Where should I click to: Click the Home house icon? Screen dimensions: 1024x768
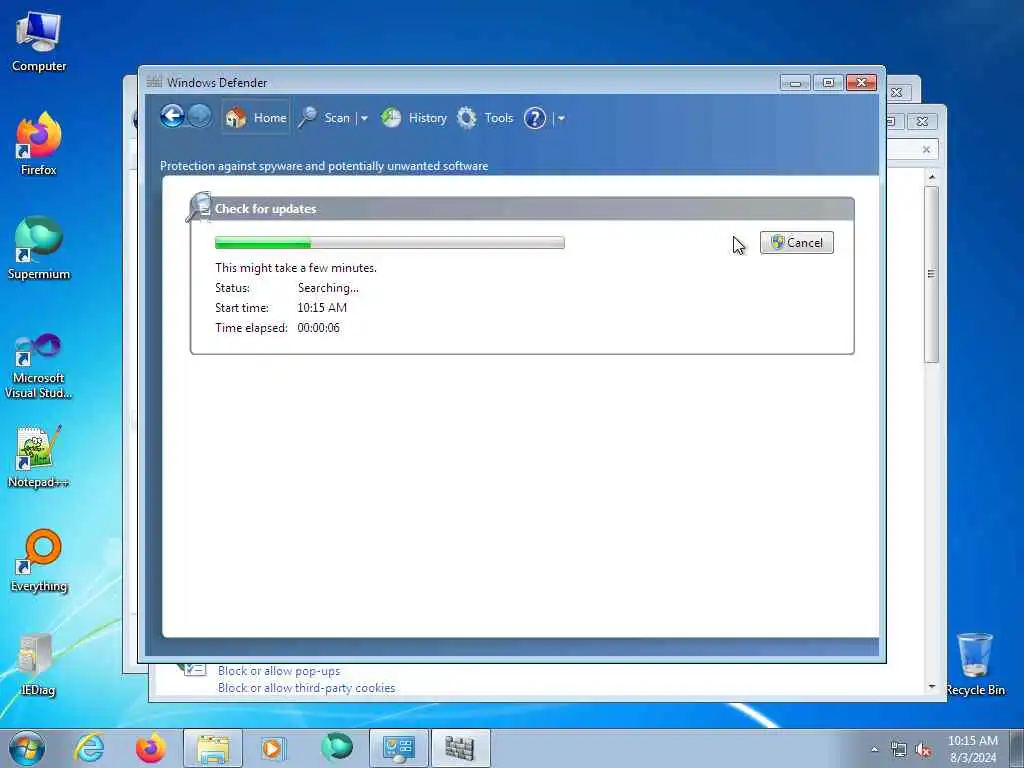click(236, 118)
